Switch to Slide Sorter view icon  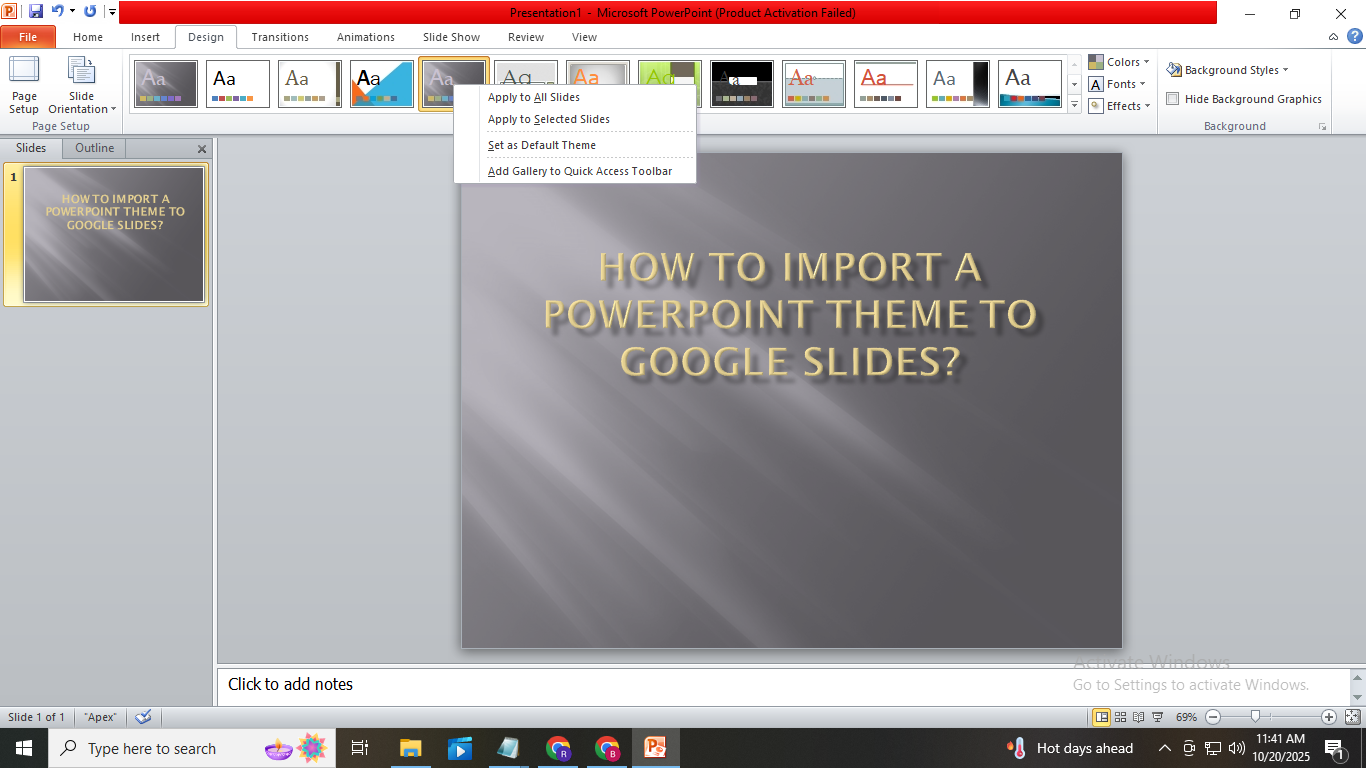click(x=1120, y=717)
